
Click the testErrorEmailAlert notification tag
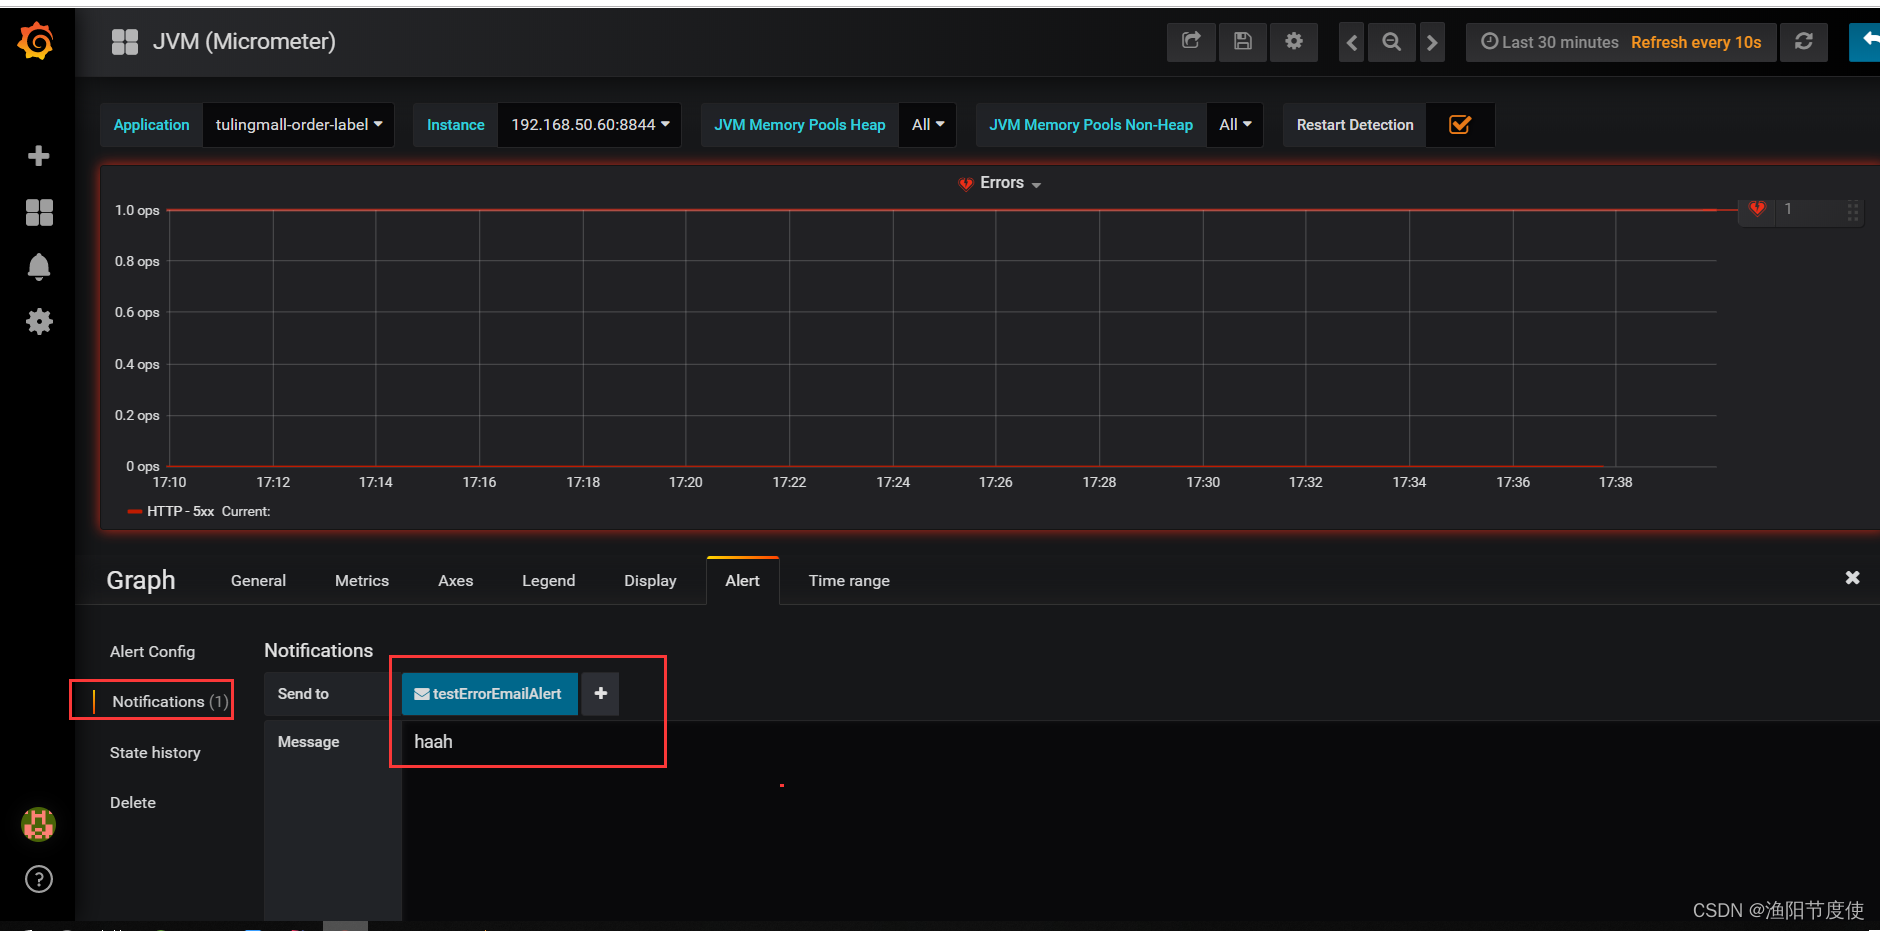489,693
